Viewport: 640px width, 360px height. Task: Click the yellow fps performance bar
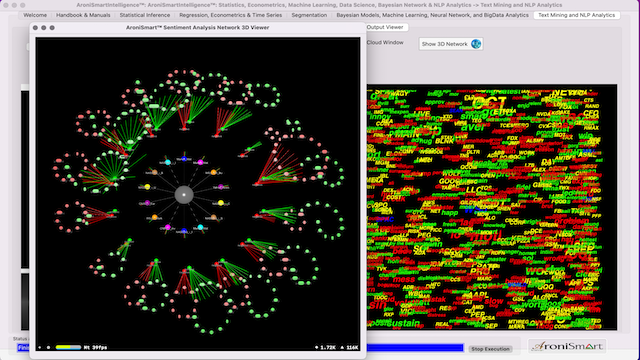coord(69,347)
